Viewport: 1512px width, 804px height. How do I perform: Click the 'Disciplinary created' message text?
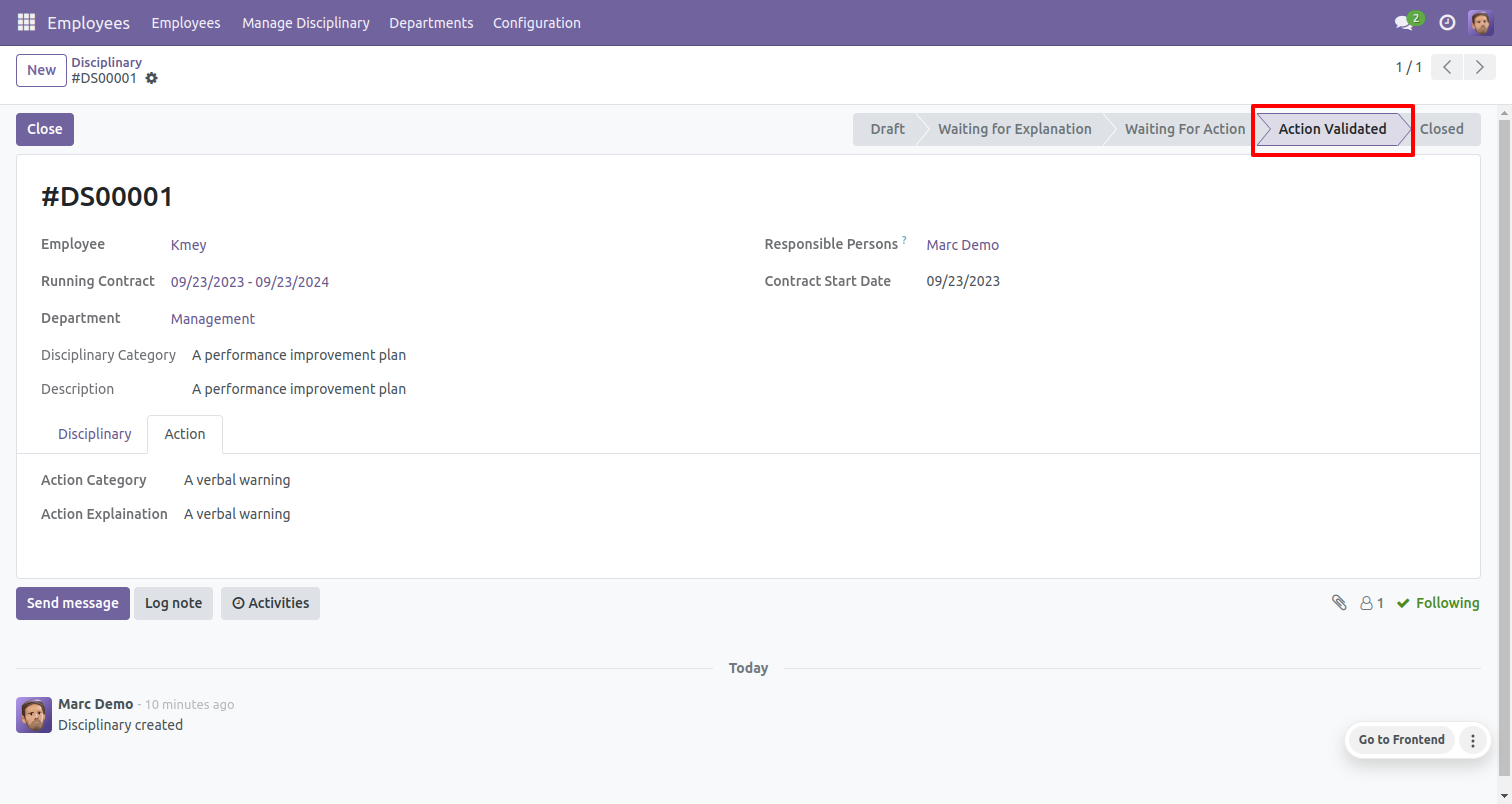click(120, 725)
